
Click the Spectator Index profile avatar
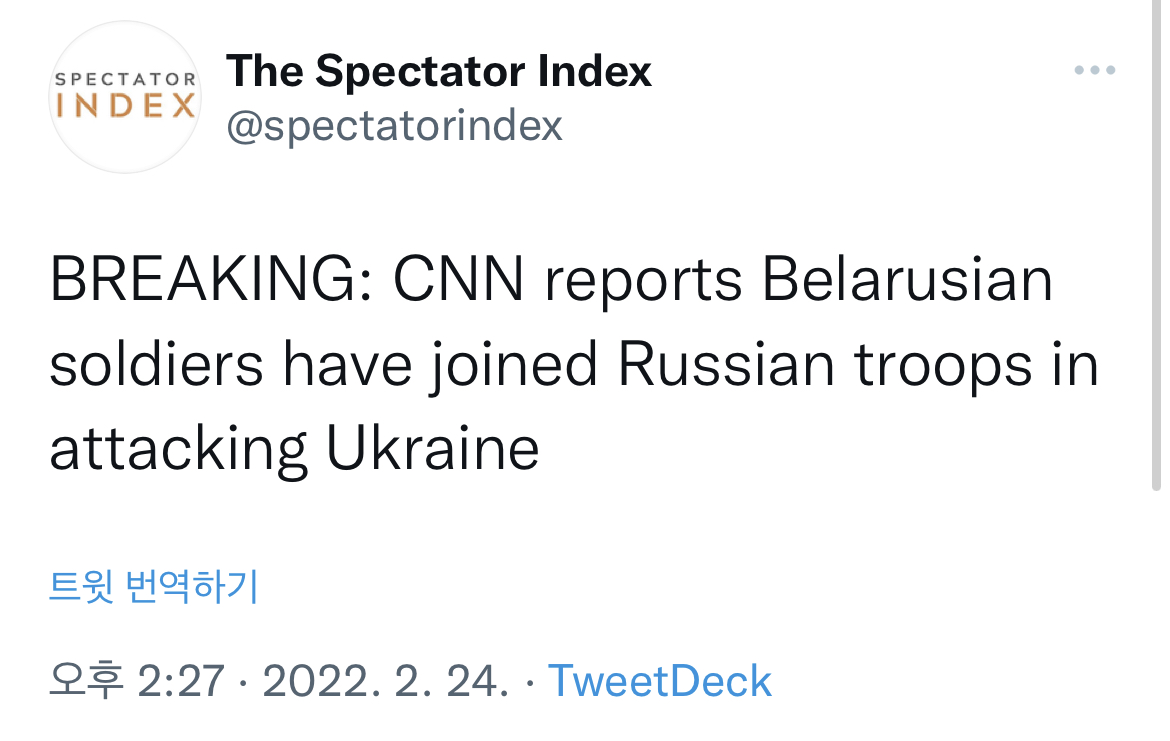pyautogui.click(x=124, y=97)
